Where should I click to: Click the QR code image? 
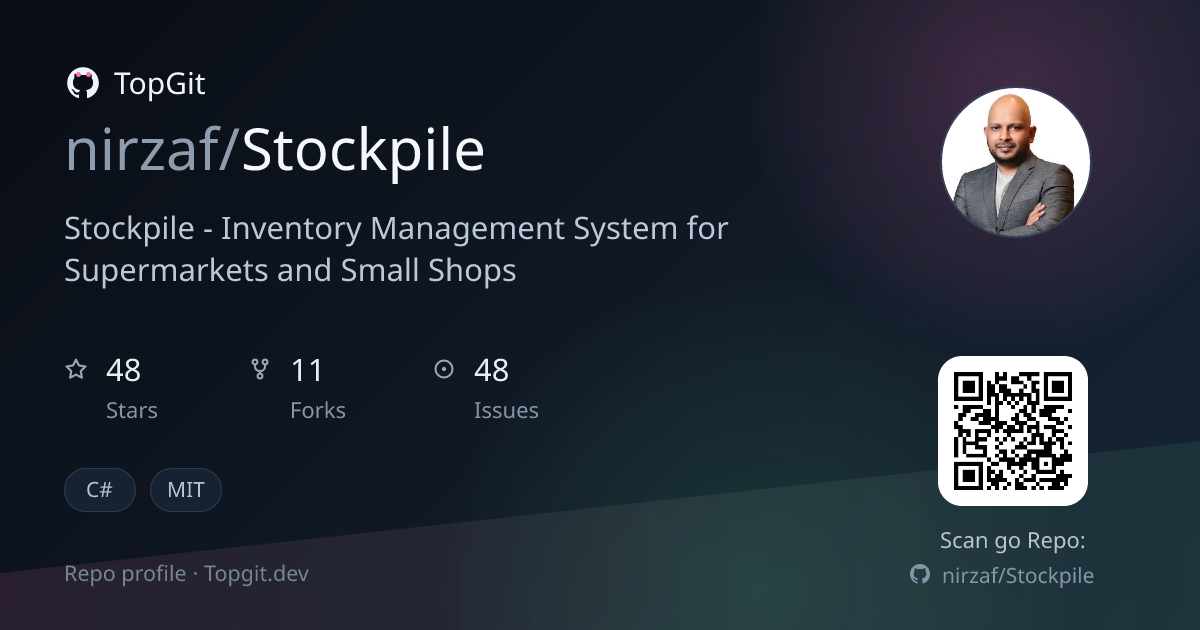[1013, 431]
